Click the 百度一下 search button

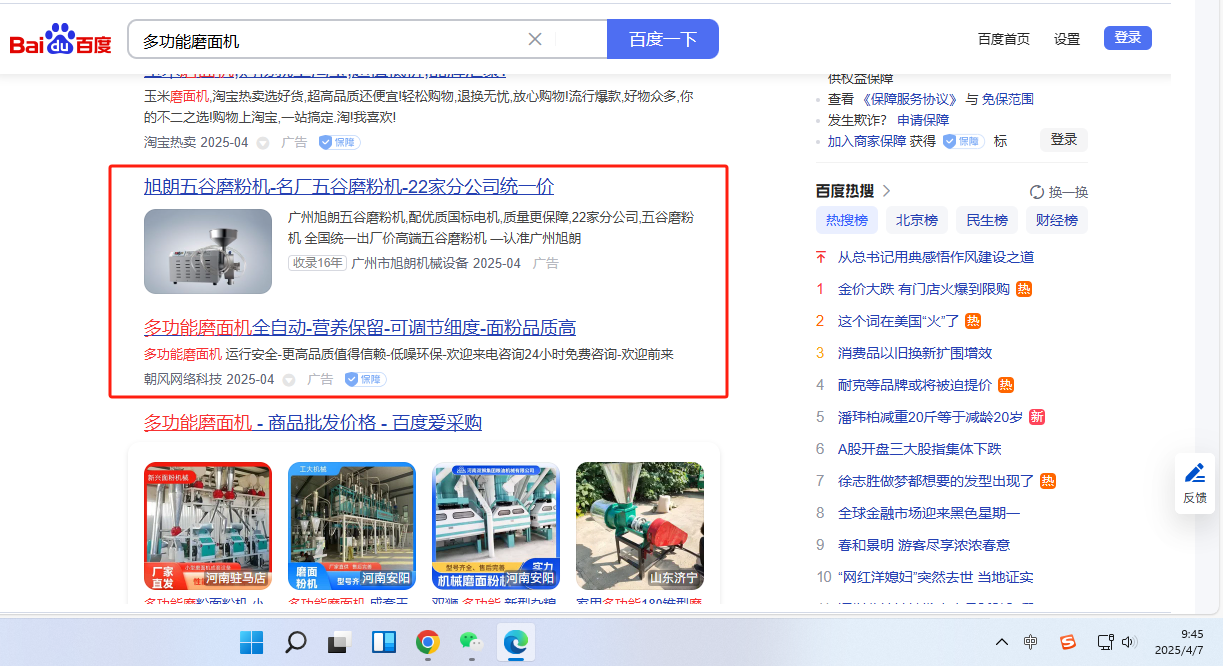tap(662, 39)
